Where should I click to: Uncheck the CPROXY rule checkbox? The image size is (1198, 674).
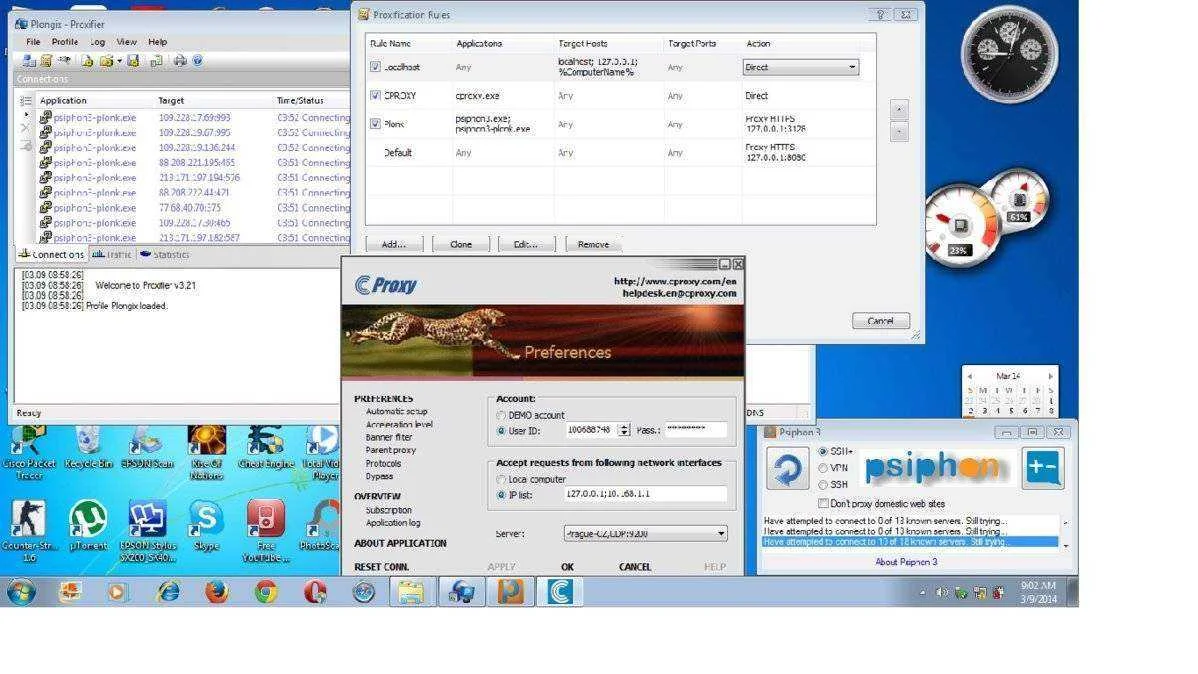375,96
